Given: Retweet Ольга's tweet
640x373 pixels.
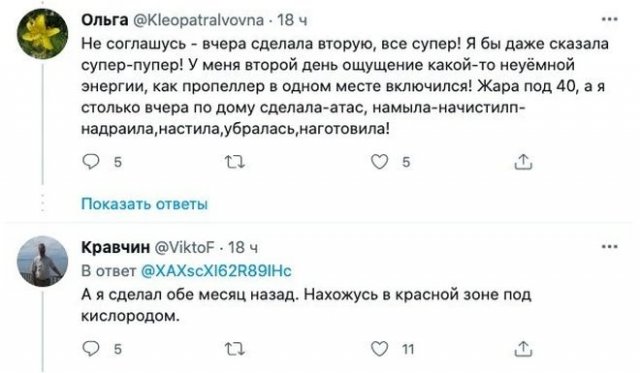Looking at the screenshot, I should [235, 163].
